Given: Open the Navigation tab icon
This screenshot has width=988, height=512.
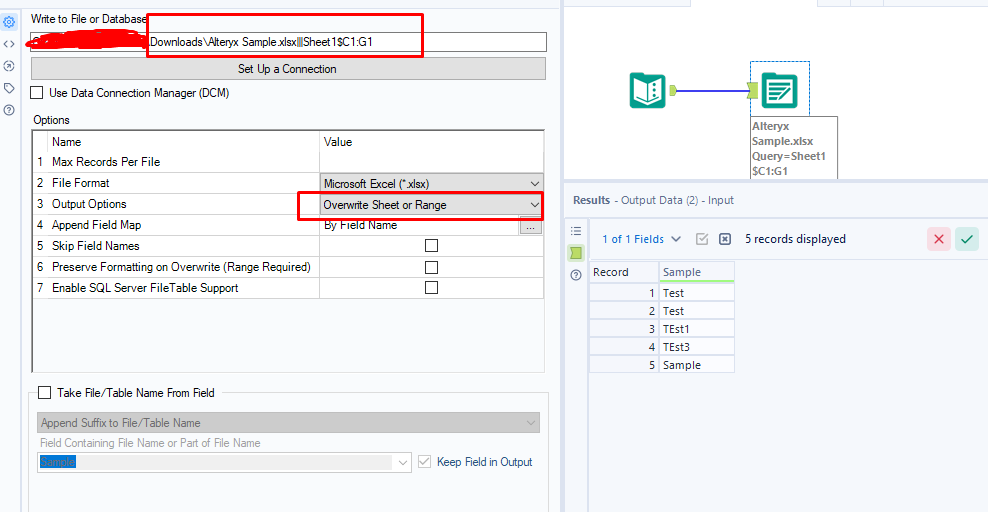Looking at the screenshot, I should (9, 66).
